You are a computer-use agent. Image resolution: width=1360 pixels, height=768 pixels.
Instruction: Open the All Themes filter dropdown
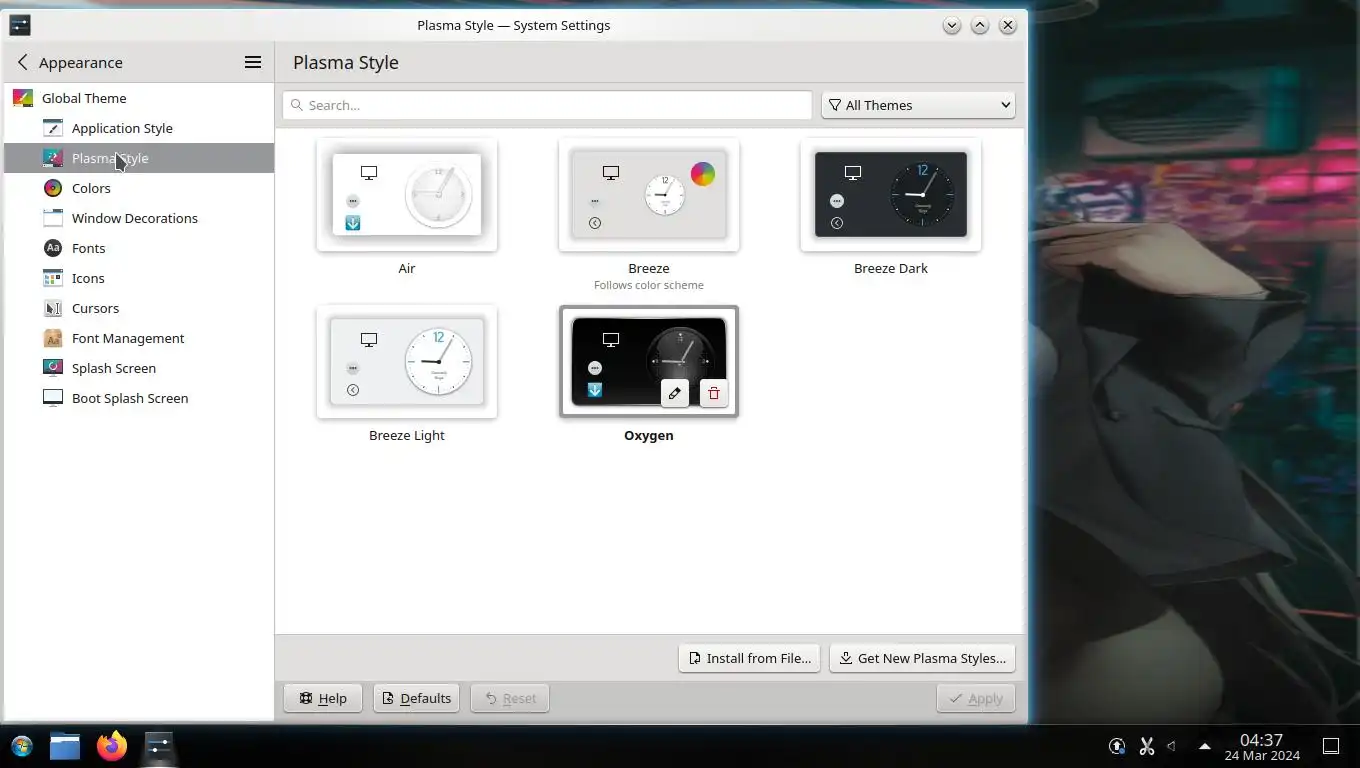918,105
